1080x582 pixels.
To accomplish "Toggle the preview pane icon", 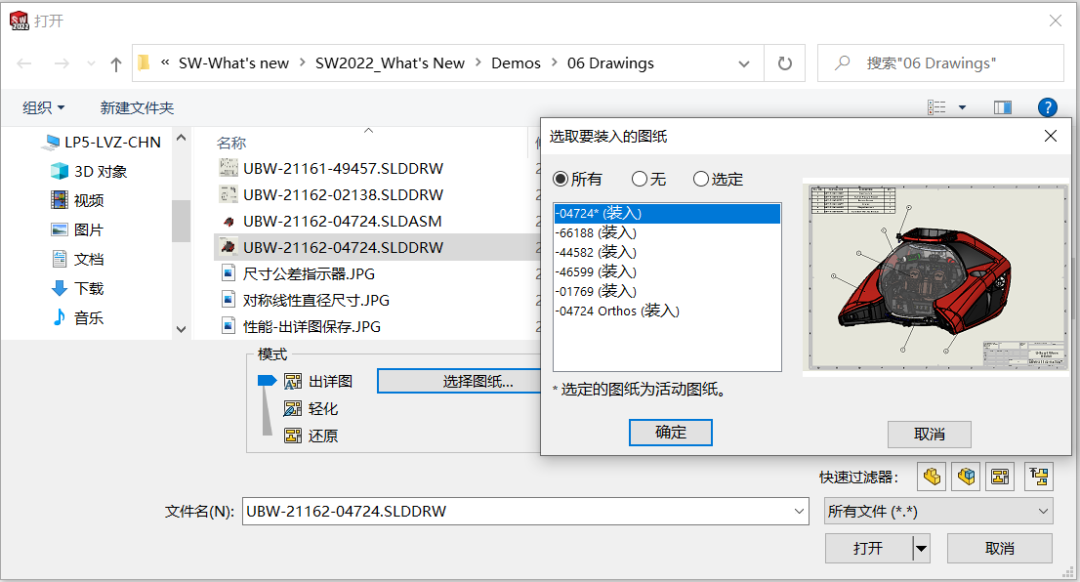I will 1002,107.
